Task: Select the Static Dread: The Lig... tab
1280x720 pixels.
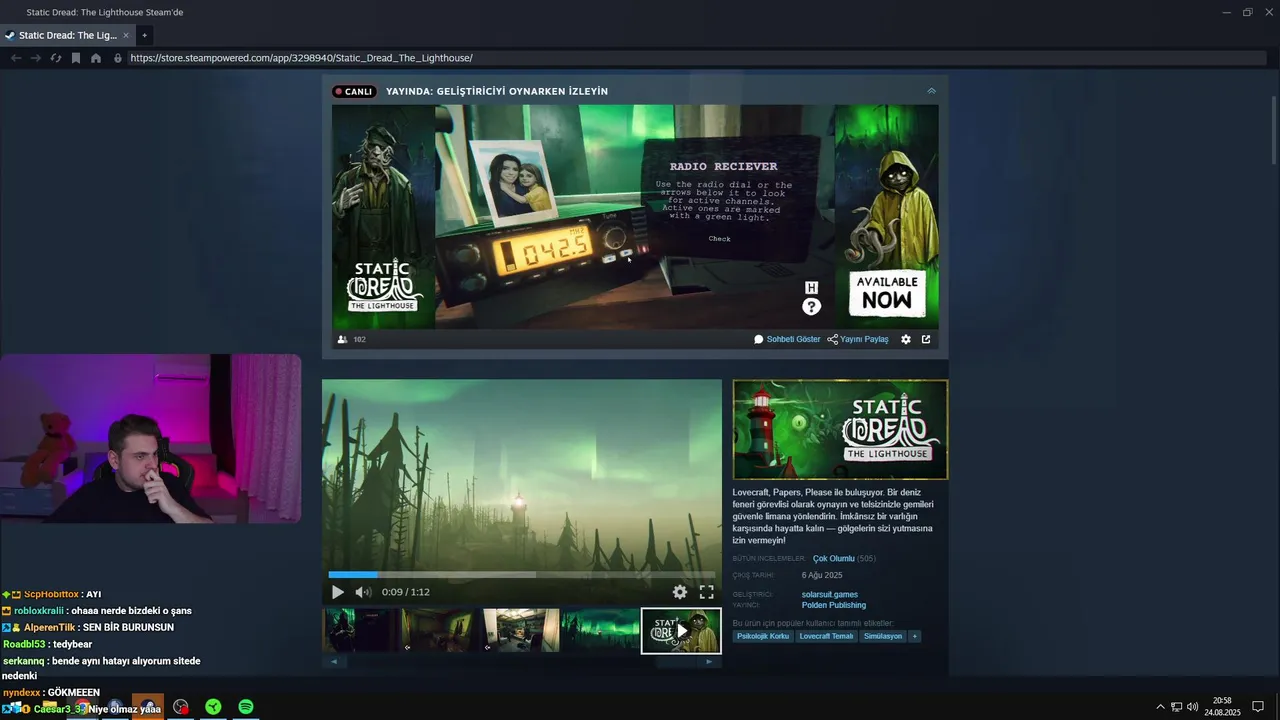Action: click(67, 35)
